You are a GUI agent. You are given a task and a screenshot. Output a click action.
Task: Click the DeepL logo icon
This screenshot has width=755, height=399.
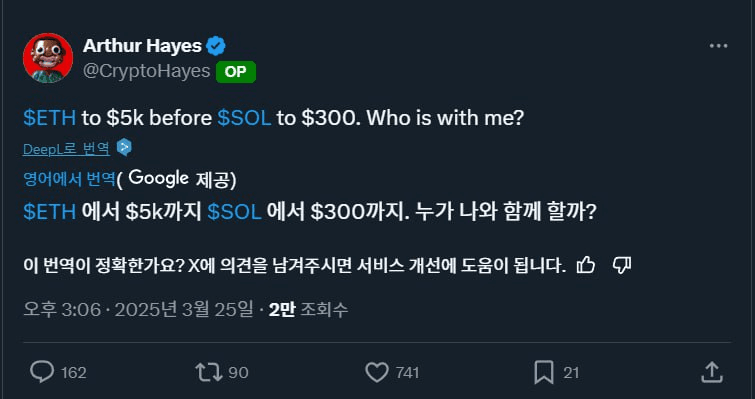click(124, 148)
